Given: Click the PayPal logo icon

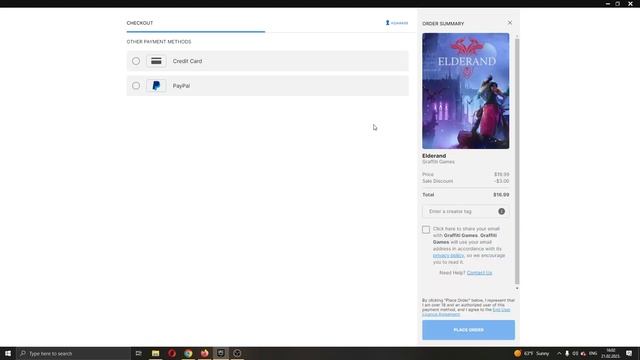Looking at the screenshot, I should 156,86.
